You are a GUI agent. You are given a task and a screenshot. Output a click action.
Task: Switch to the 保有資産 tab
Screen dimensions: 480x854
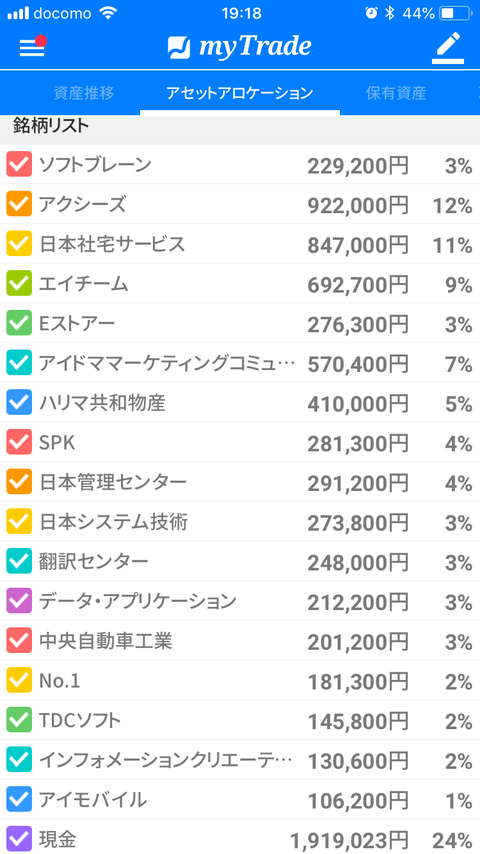(396, 93)
